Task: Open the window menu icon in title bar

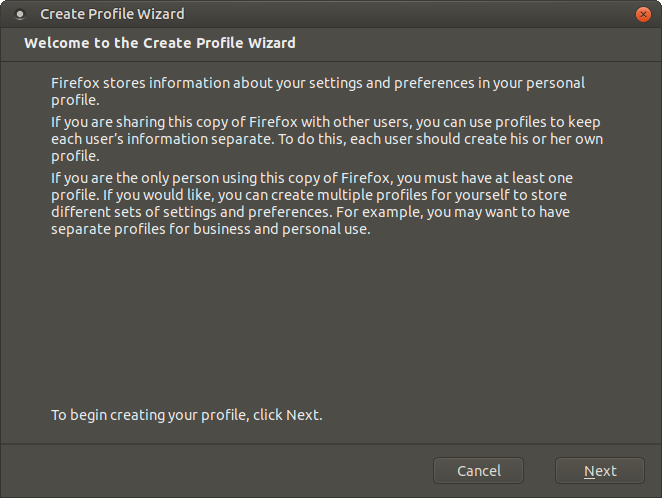Action: pyautogui.click(x=19, y=14)
